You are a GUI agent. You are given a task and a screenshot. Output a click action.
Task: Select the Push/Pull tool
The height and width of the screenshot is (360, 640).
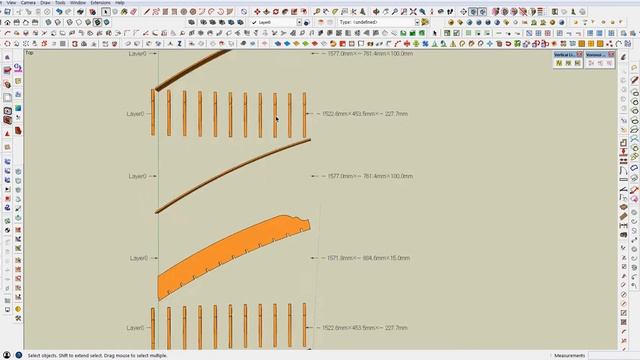pos(267,12)
